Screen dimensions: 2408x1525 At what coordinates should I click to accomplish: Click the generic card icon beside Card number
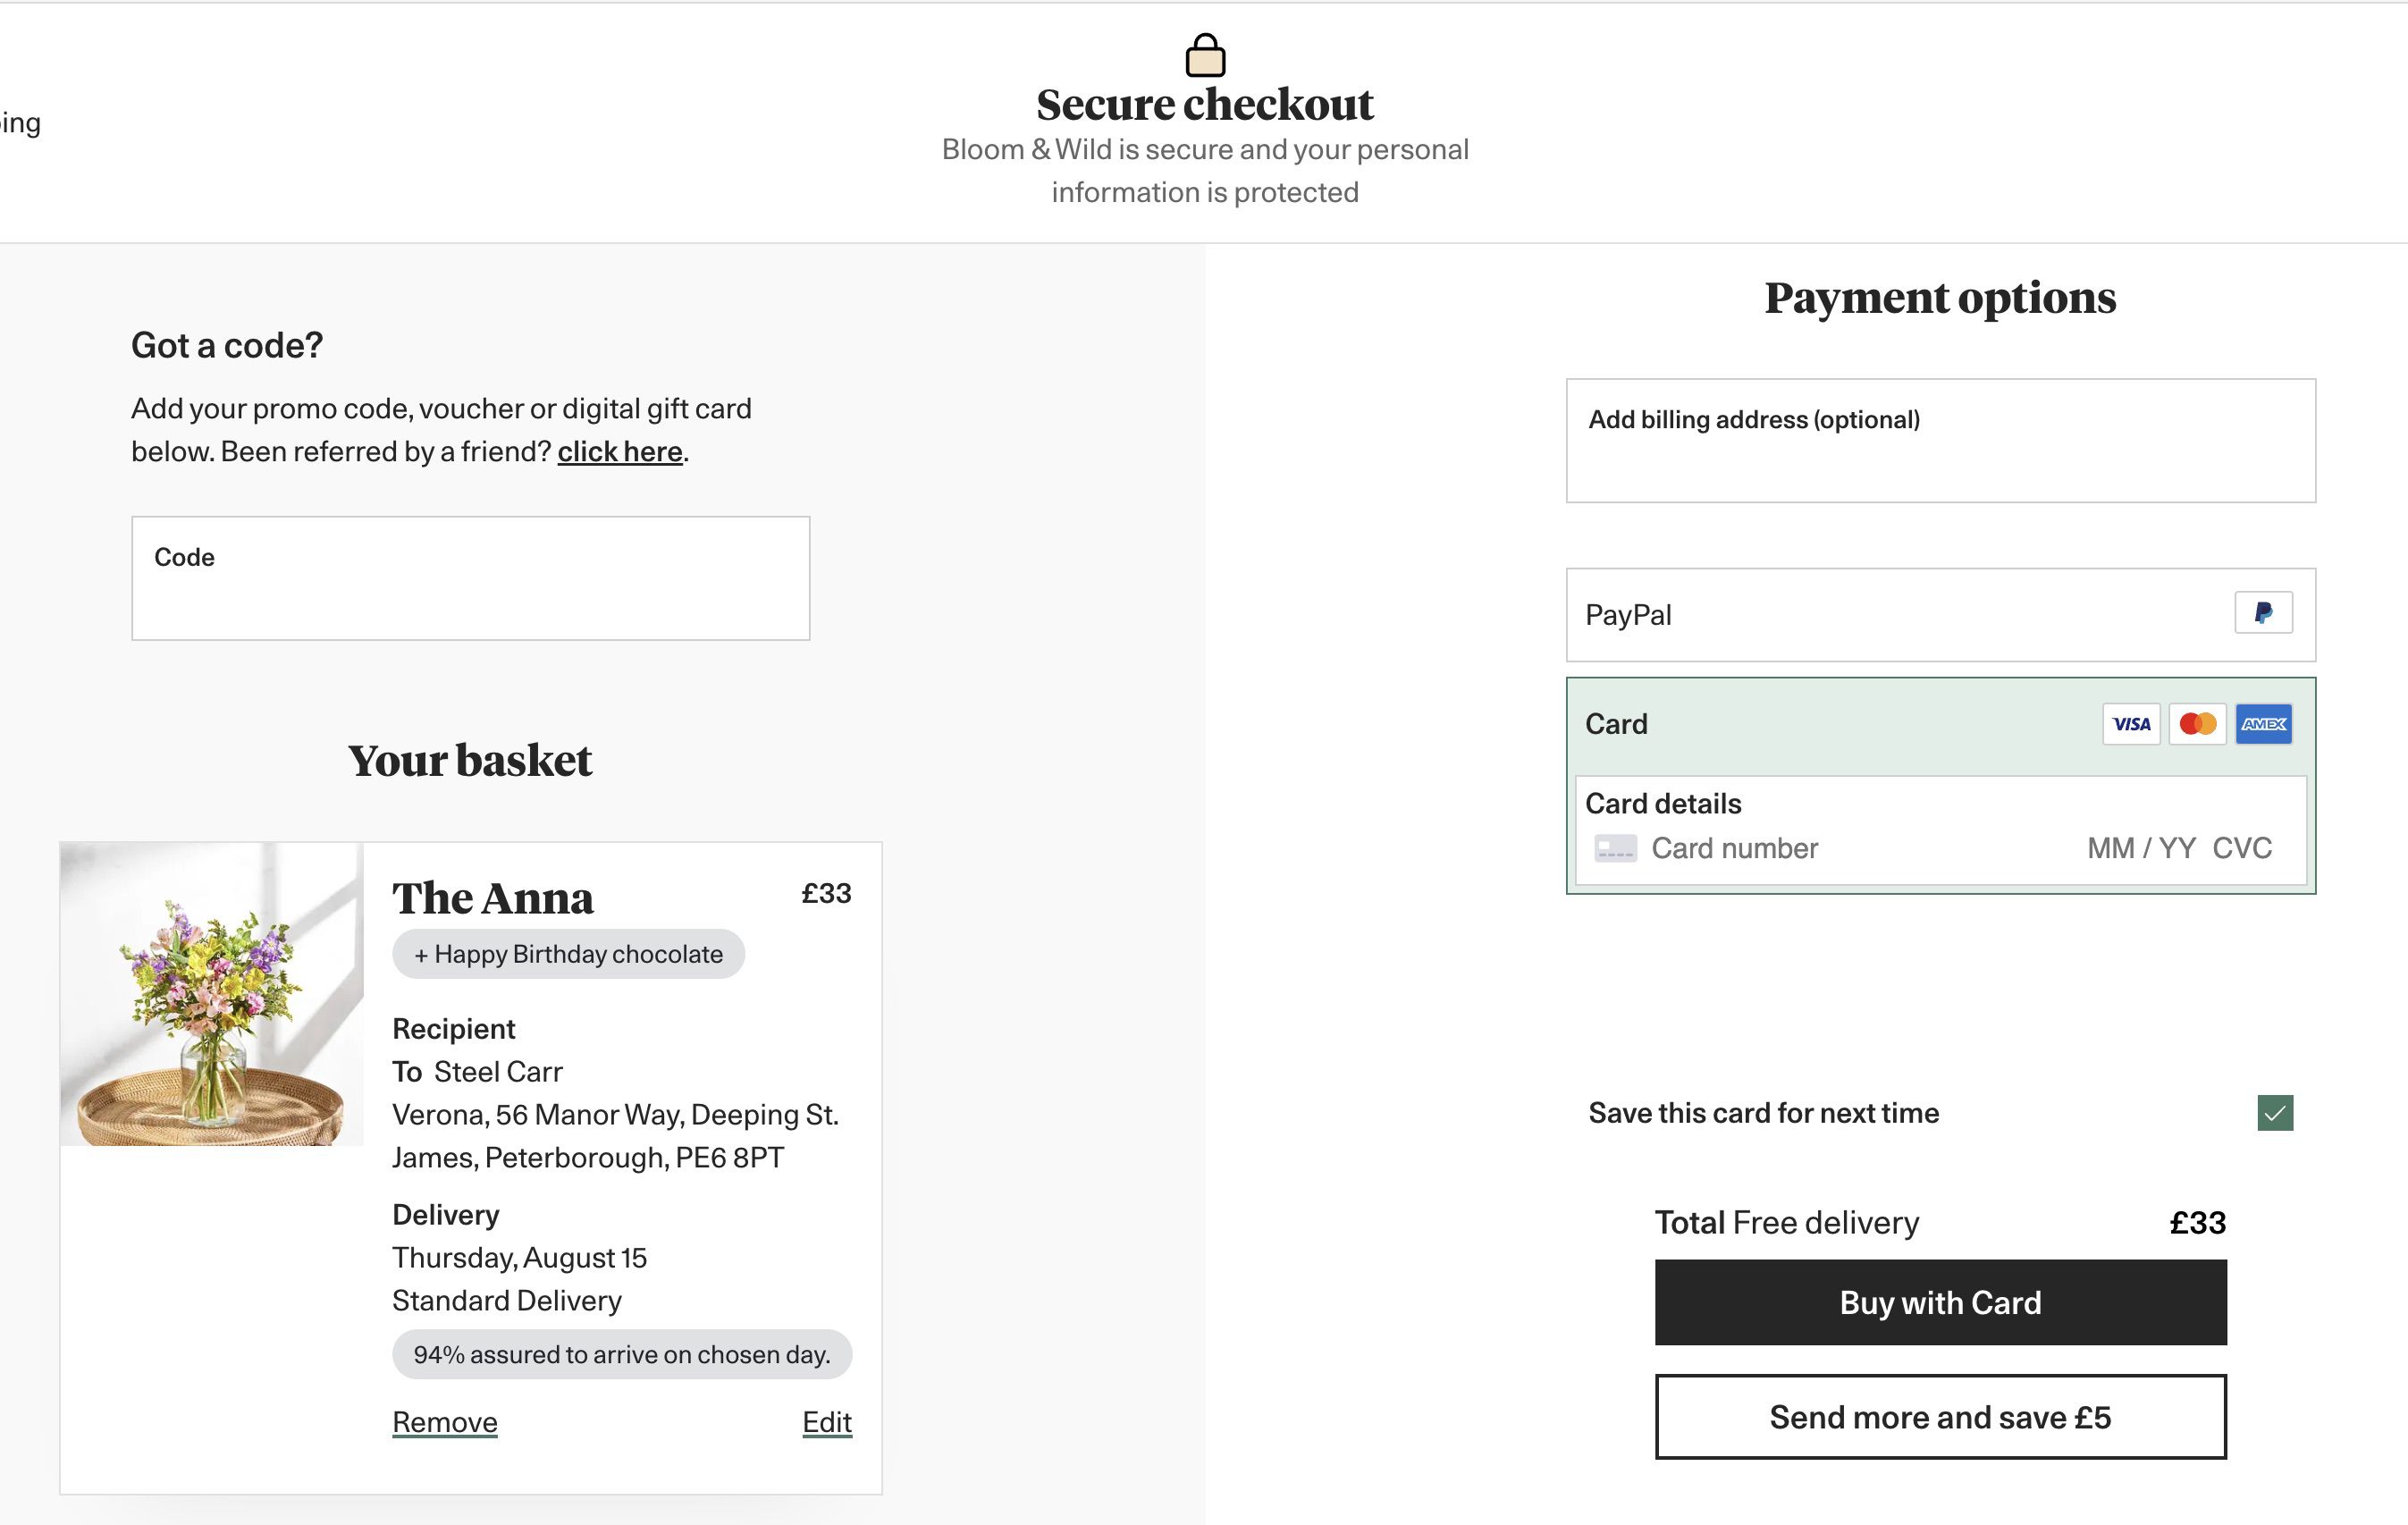click(x=1615, y=849)
